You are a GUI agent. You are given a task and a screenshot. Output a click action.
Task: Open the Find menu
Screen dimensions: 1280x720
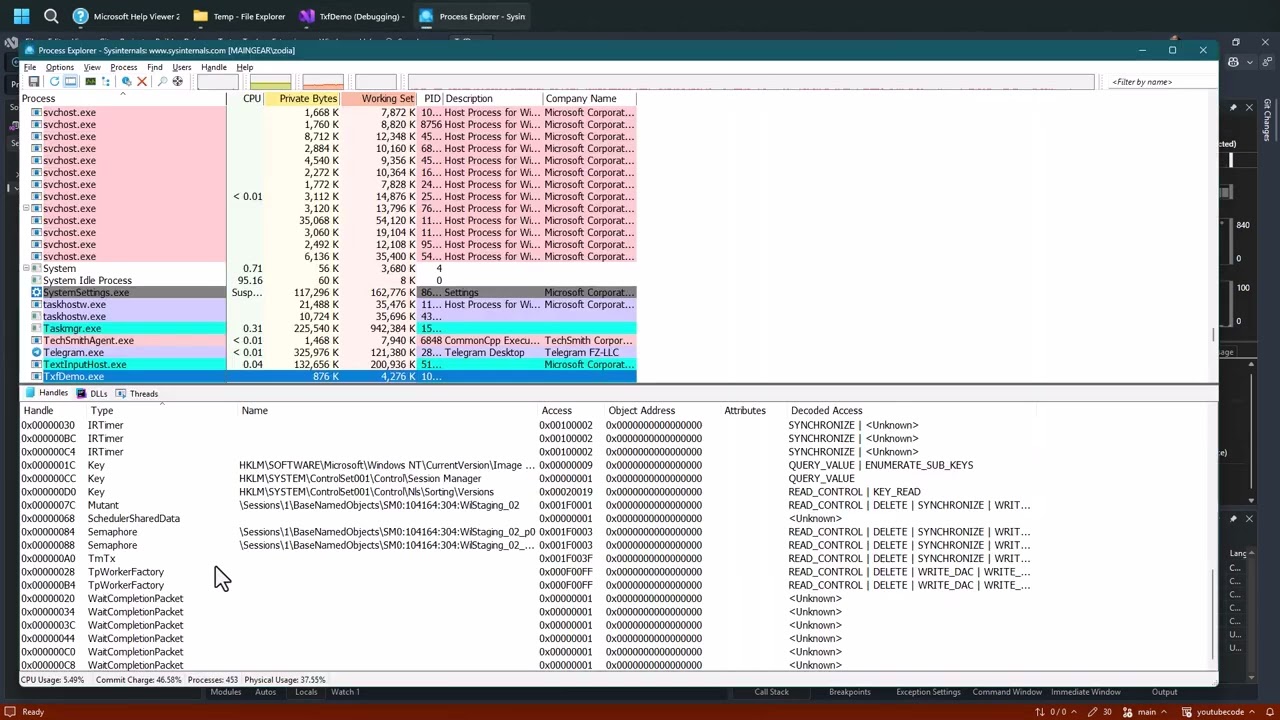pyautogui.click(x=155, y=67)
